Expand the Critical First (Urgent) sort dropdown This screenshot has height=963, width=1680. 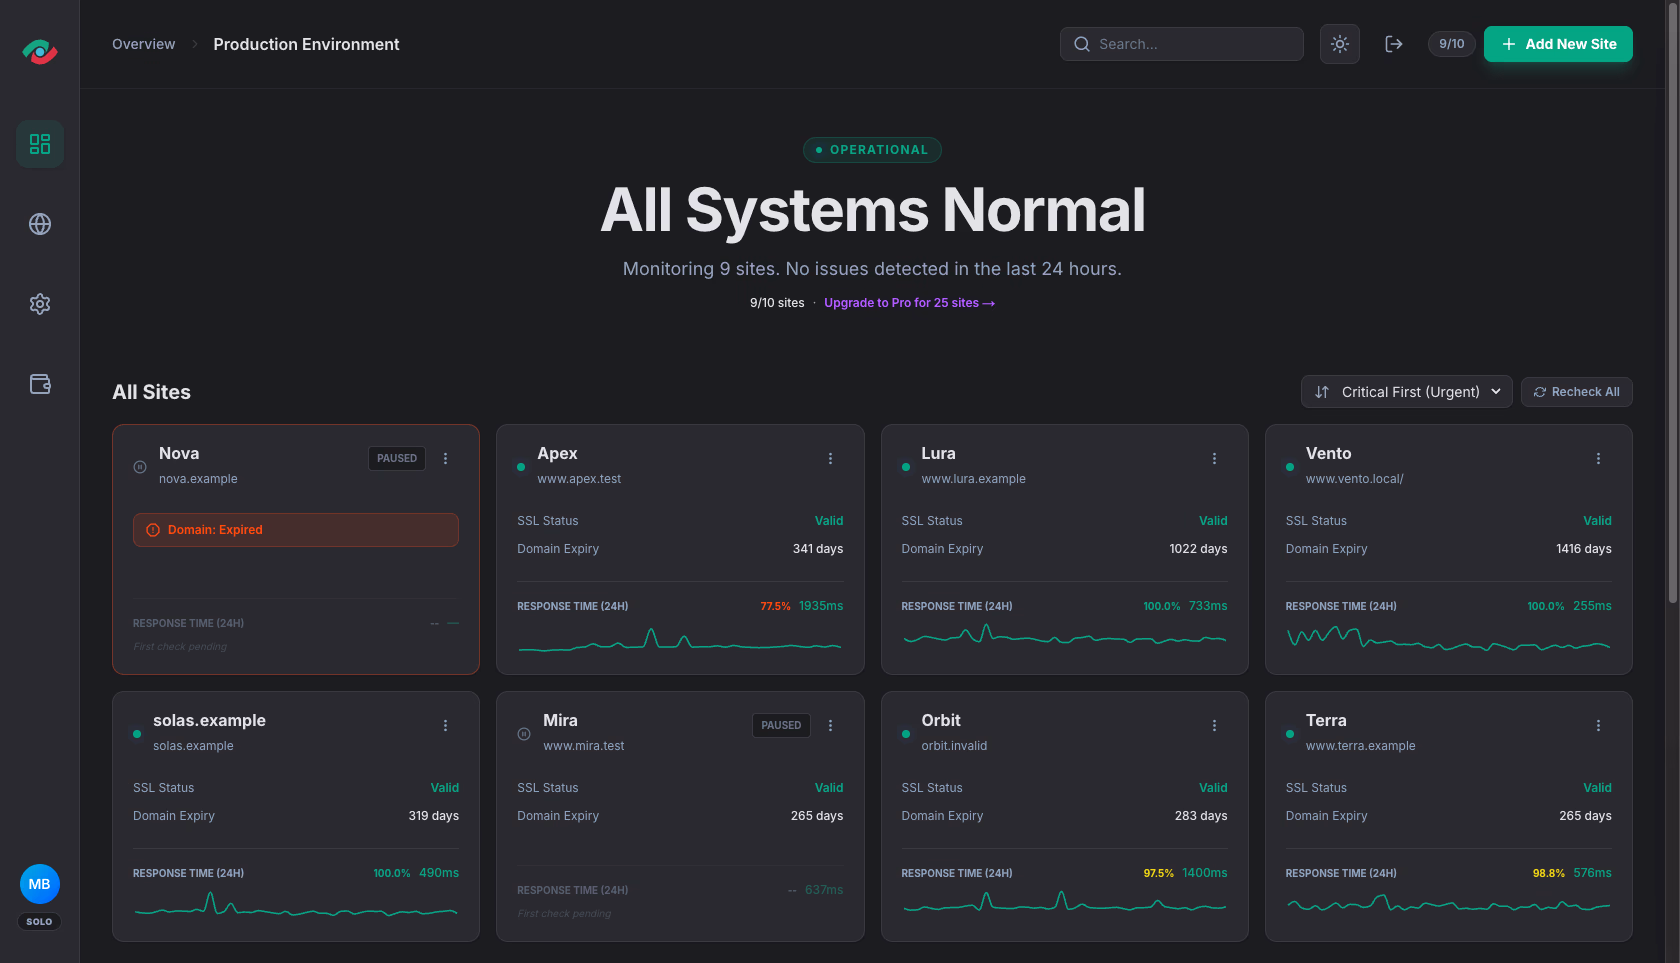pos(1407,392)
